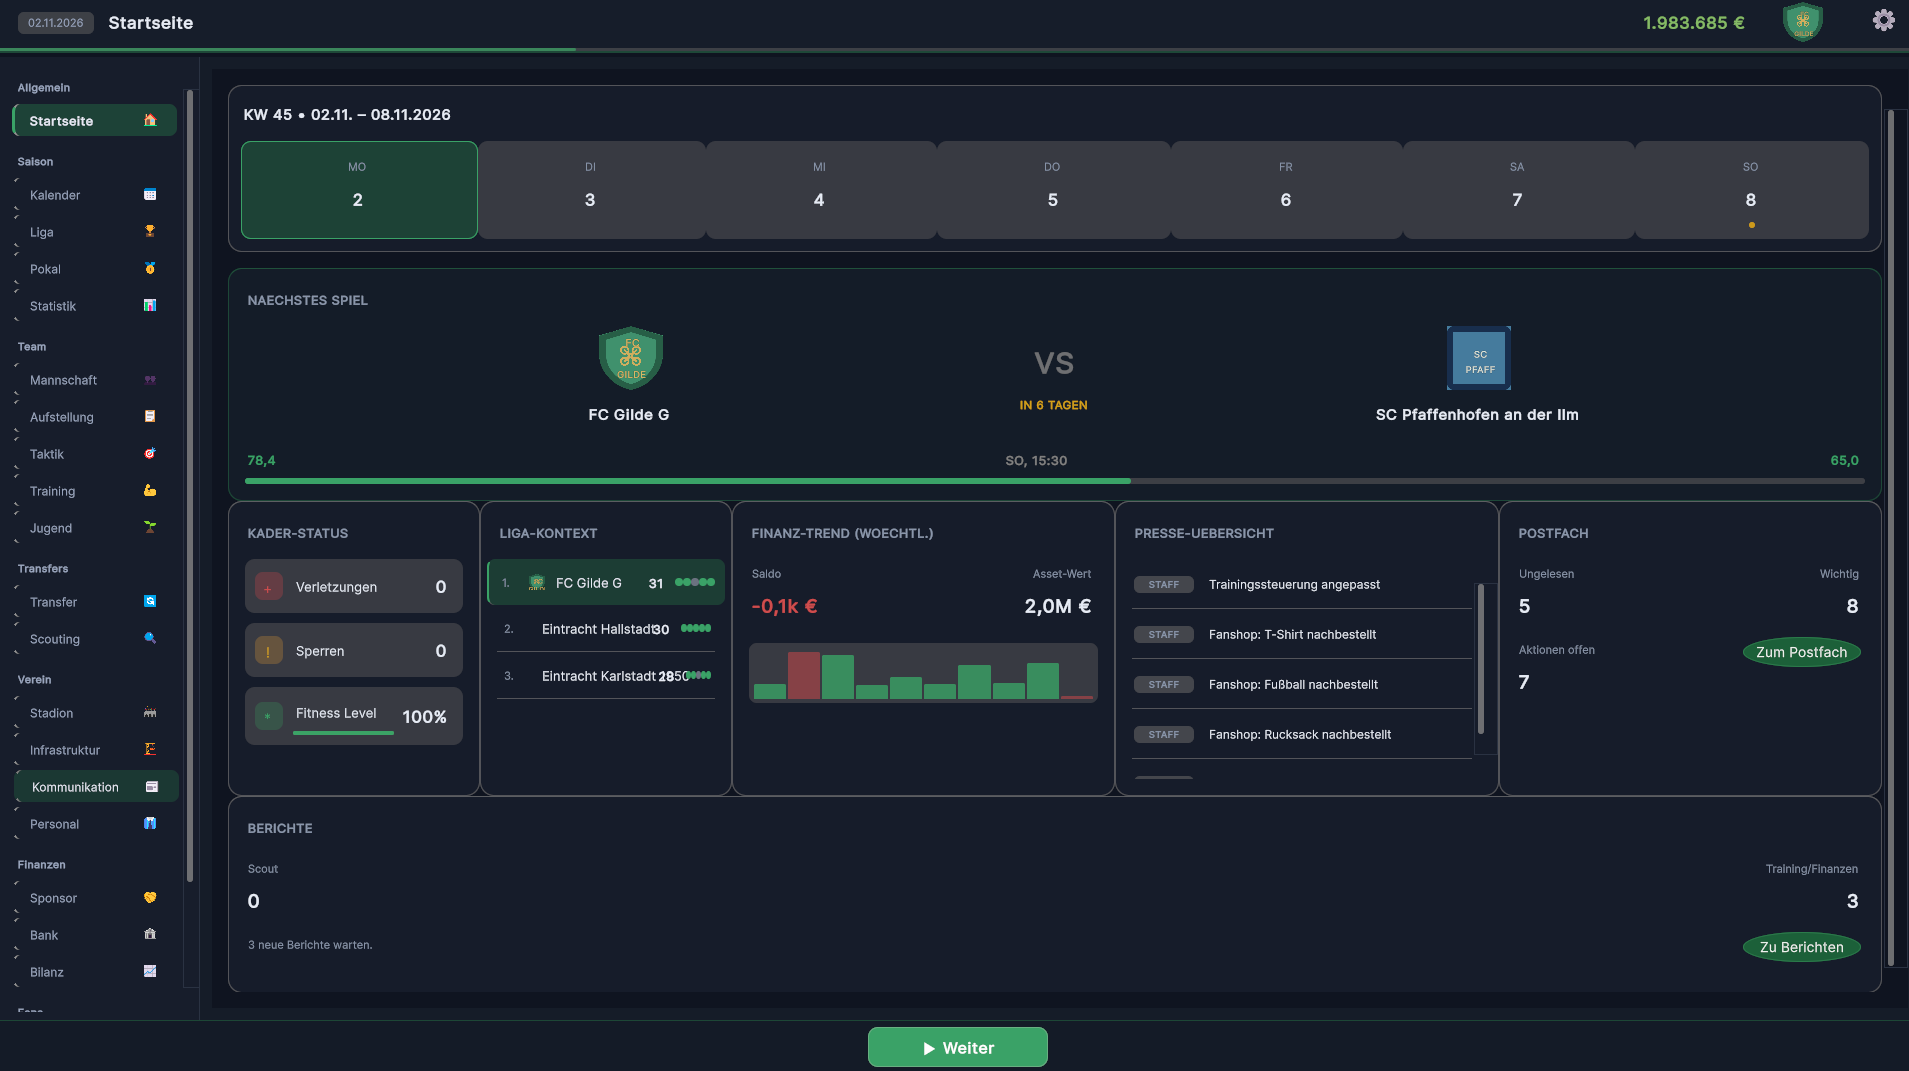Click the sidebar scrollbar
Viewport: 1909px width, 1071px height.
(x=189, y=485)
